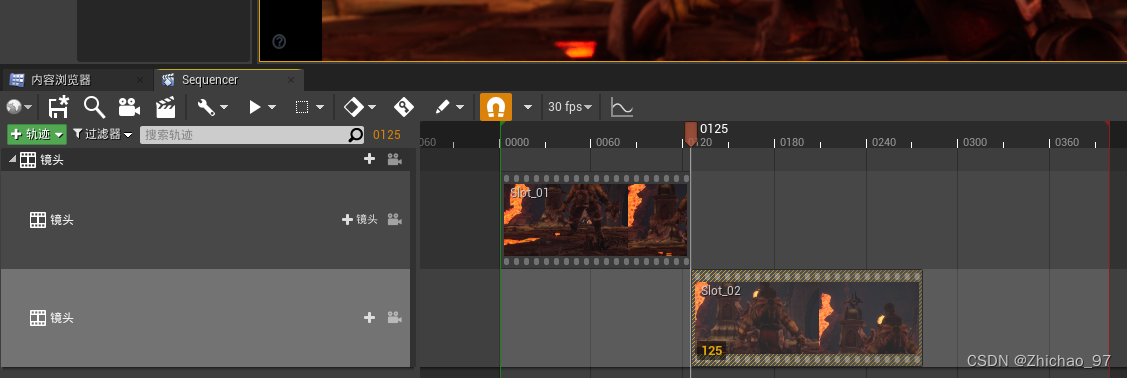Click the 0240 mark on timeline ruler
1127x378 pixels.
point(883,142)
